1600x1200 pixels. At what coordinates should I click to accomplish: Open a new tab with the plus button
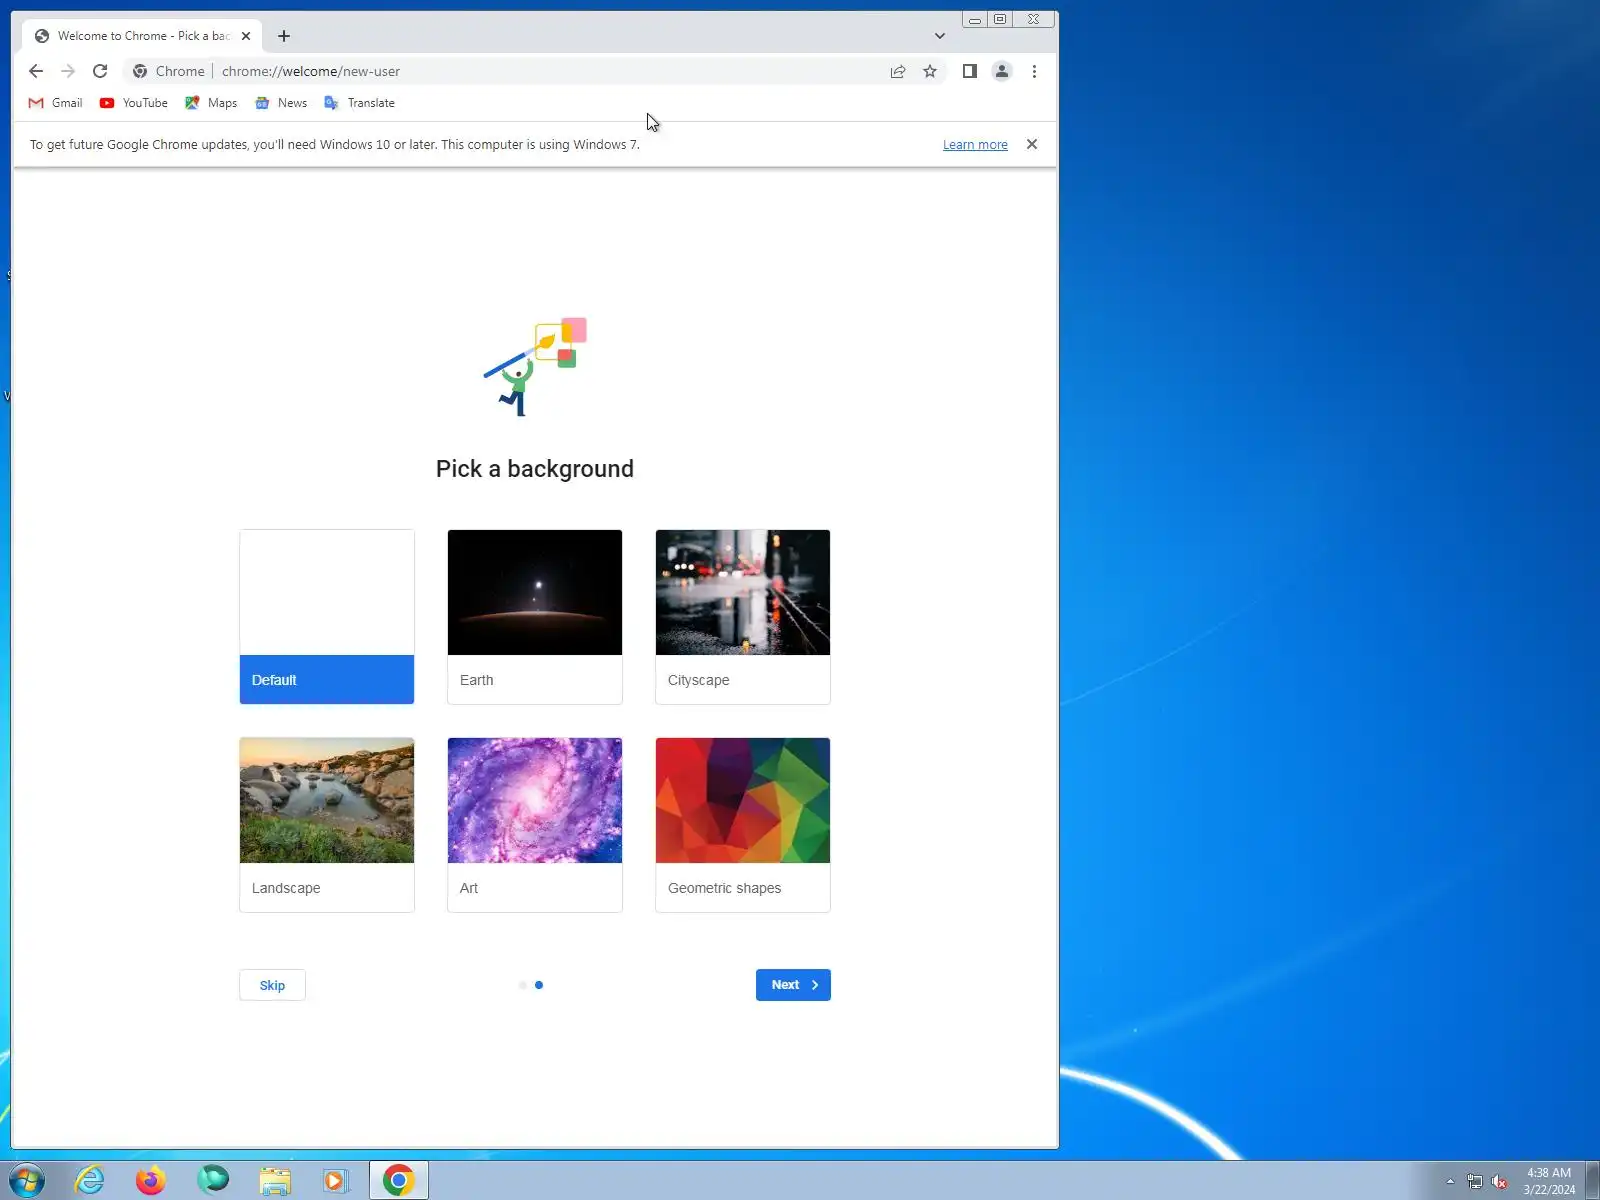284,36
